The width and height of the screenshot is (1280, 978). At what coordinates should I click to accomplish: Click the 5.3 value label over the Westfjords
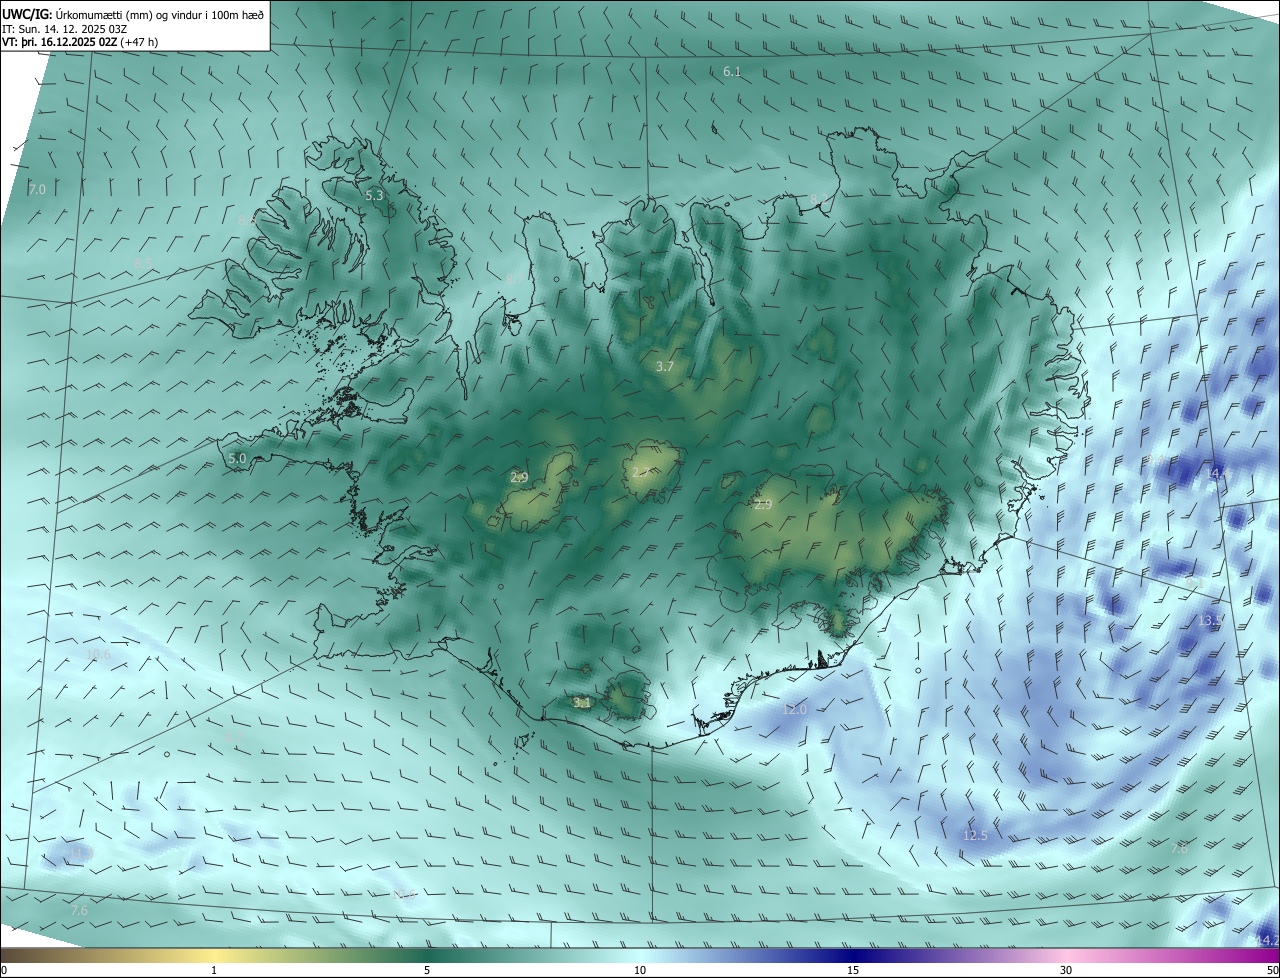pos(374,196)
